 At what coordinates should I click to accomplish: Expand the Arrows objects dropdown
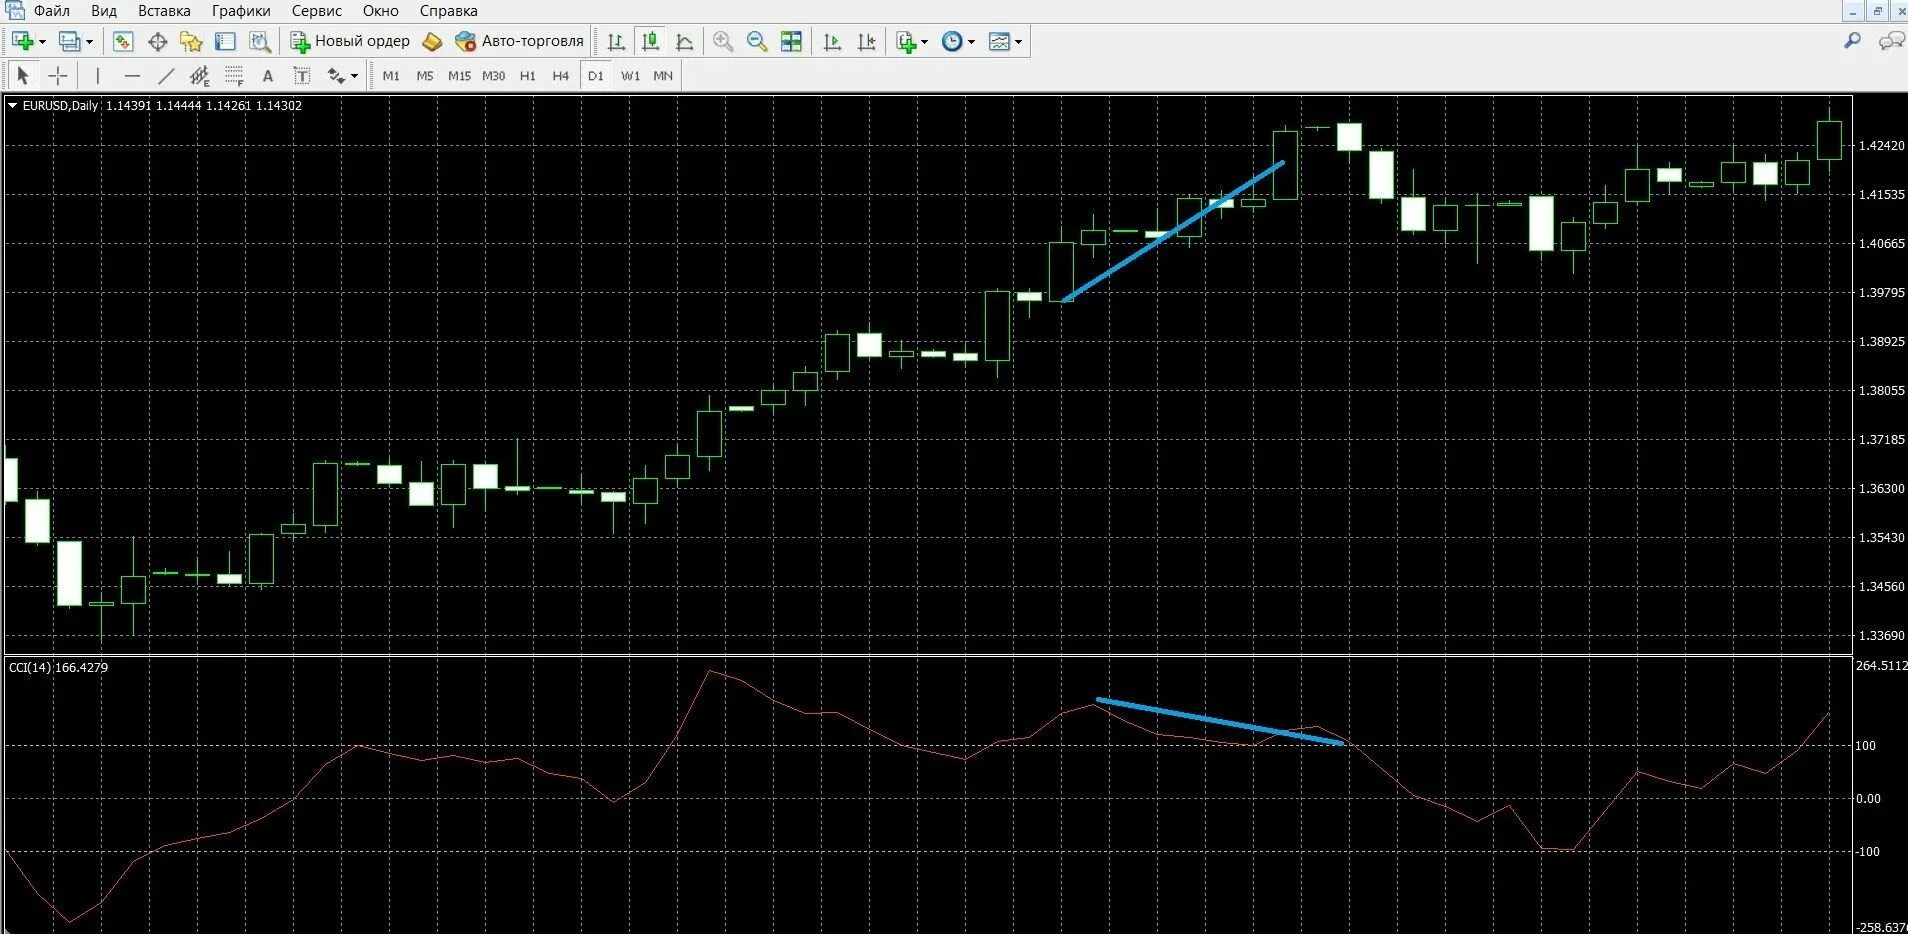point(354,76)
